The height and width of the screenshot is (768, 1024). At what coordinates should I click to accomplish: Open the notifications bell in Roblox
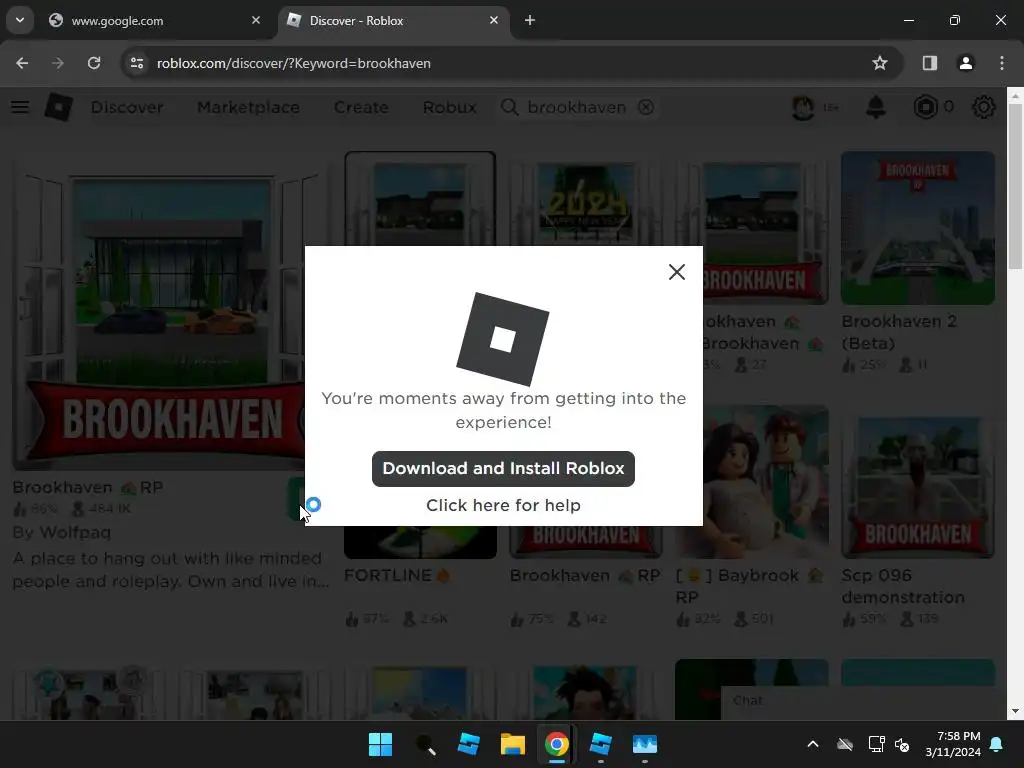click(x=876, y=107)
